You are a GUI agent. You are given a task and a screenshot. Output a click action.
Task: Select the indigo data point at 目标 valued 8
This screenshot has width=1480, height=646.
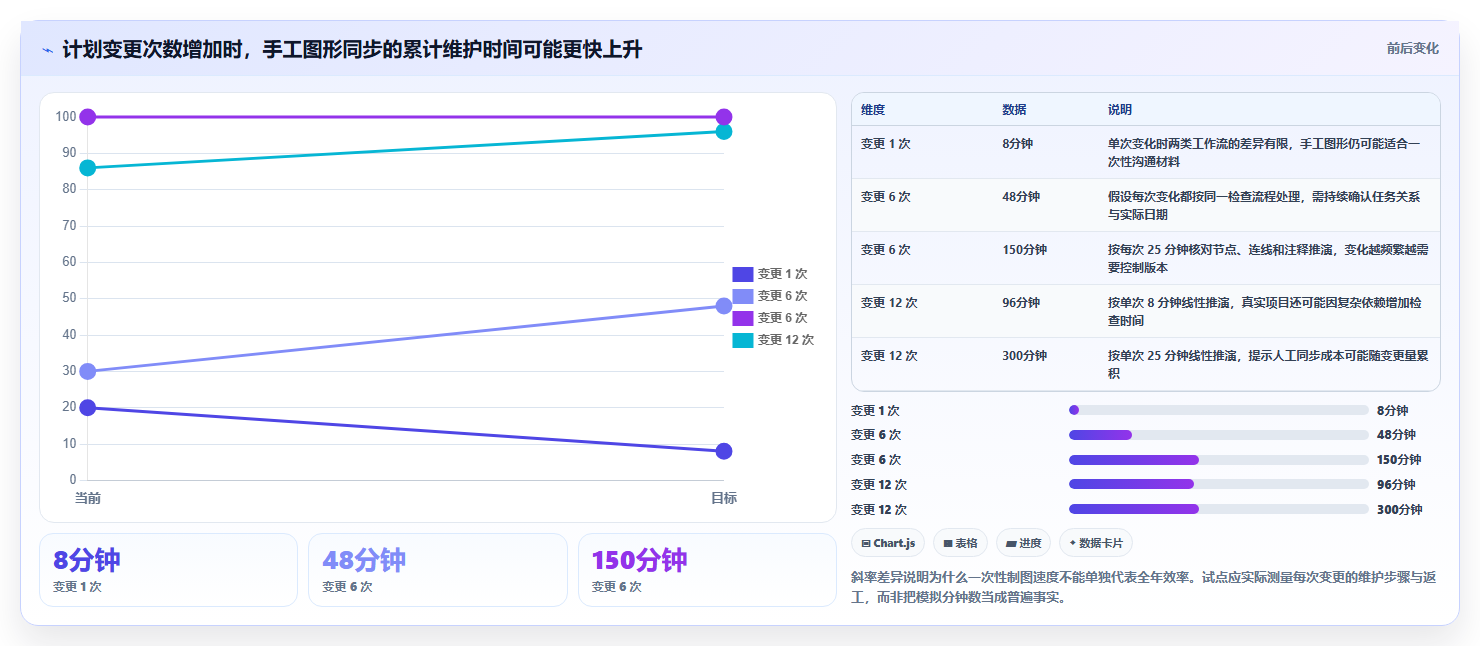click(x=724, y=451)
